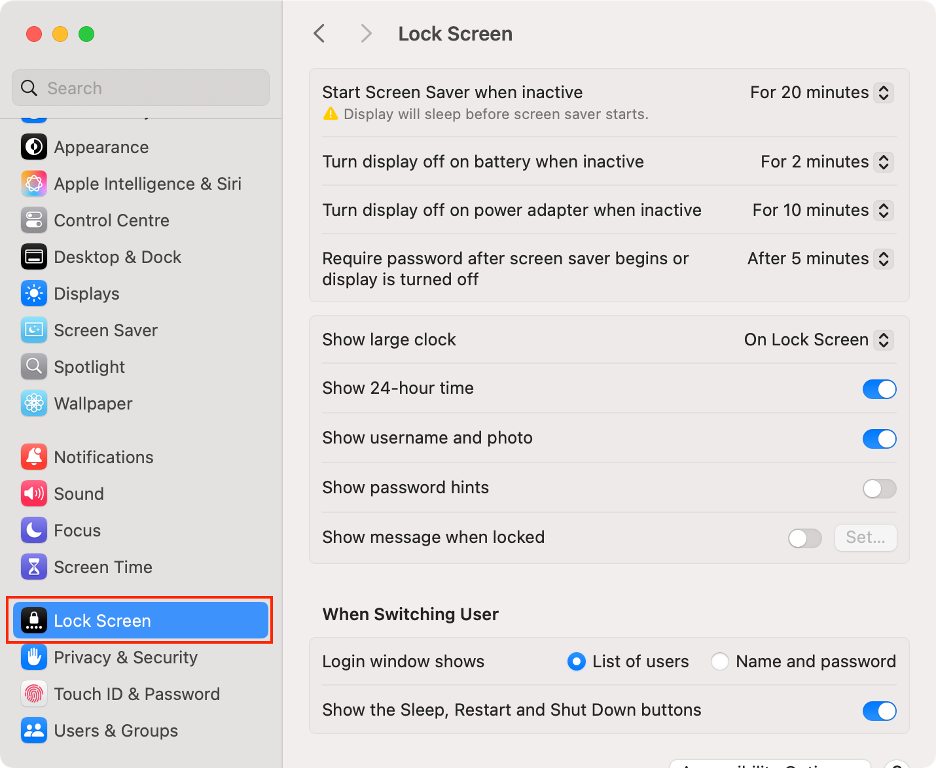Click the Touch ID & Password icon
The width and height of the screenshot is (936, 768).
[34, 694]
